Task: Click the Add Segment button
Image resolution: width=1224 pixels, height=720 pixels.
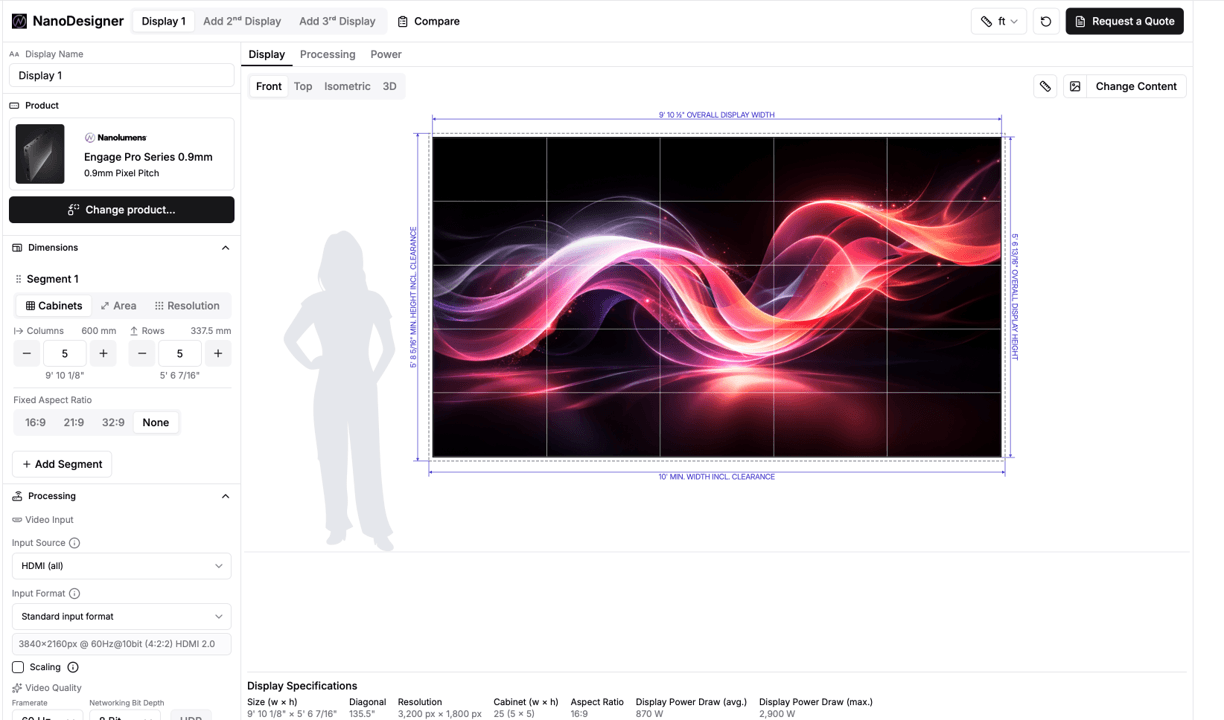Action: 62,464
